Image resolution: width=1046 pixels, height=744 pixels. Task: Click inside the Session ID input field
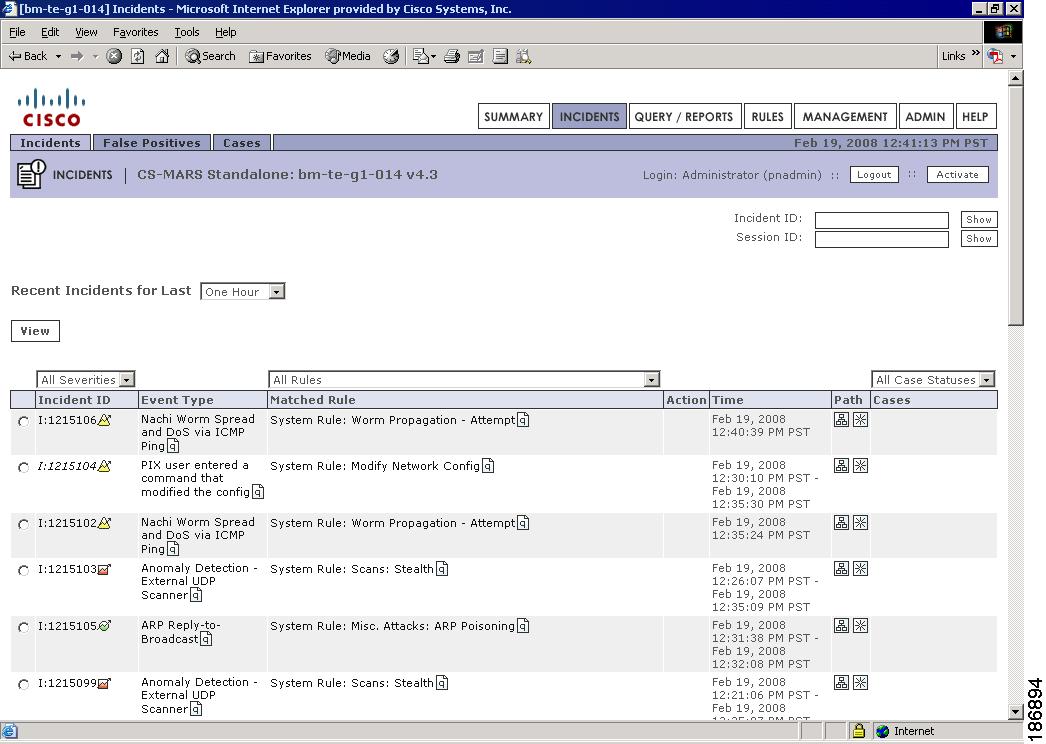[881, 238]
